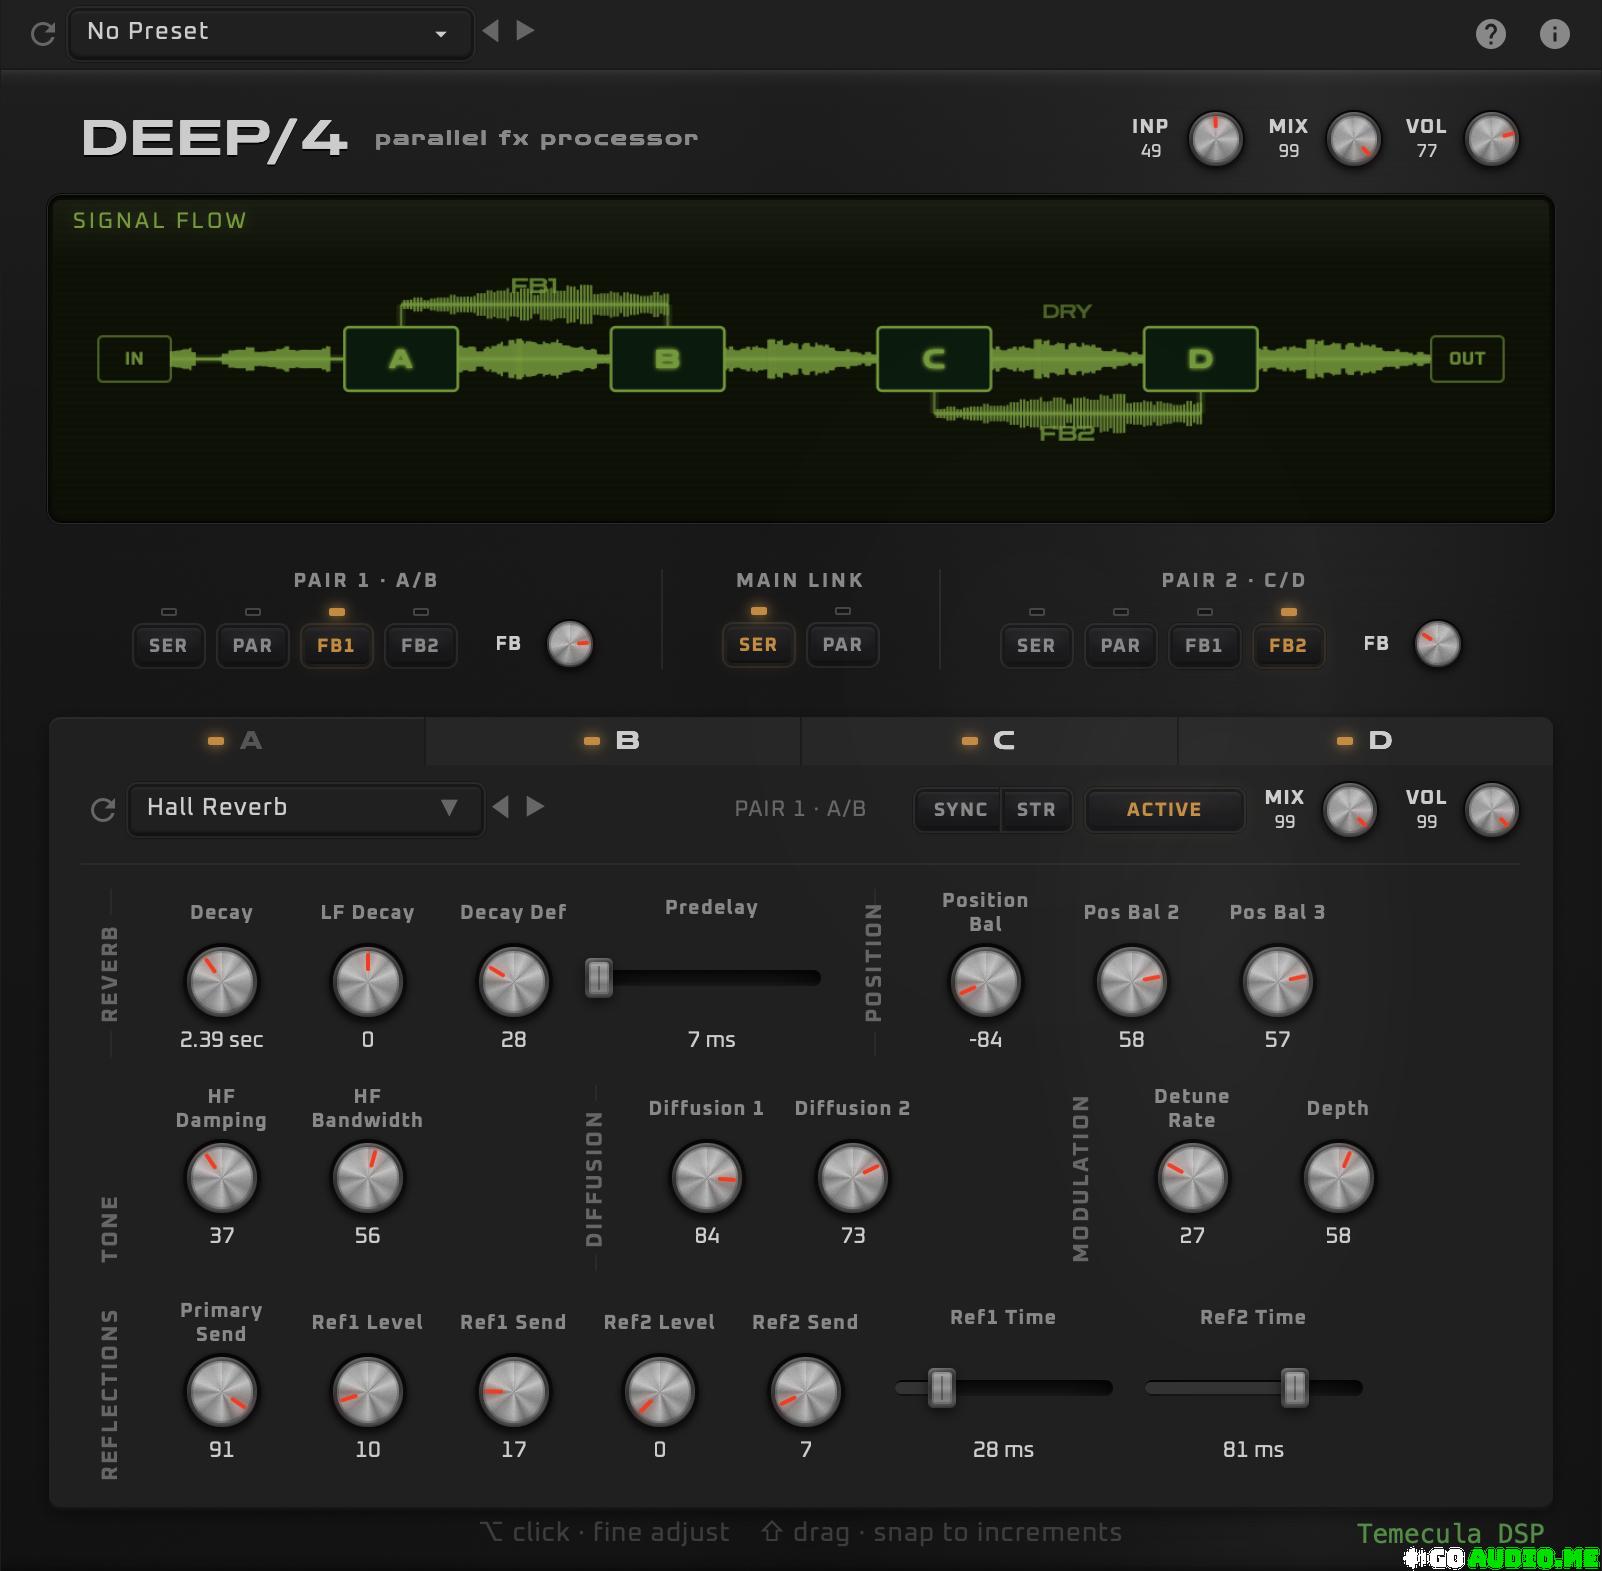Set Main Link to PAR mode
1602x1571 pixels.
pos(842,644)
